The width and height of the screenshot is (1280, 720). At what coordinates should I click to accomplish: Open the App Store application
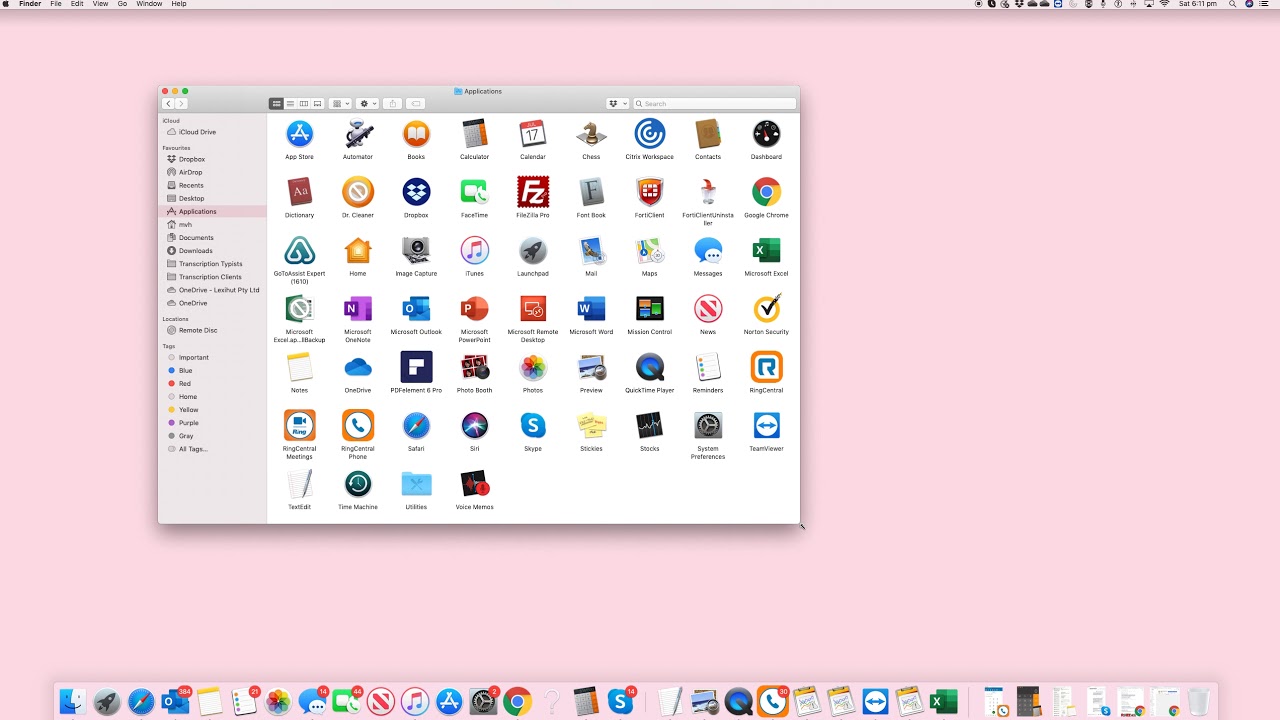click(x=299, y=134)
